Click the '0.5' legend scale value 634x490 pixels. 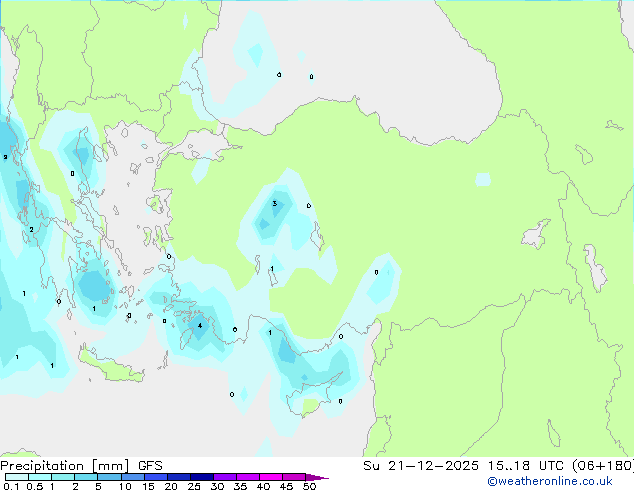(x=35, y=486)
